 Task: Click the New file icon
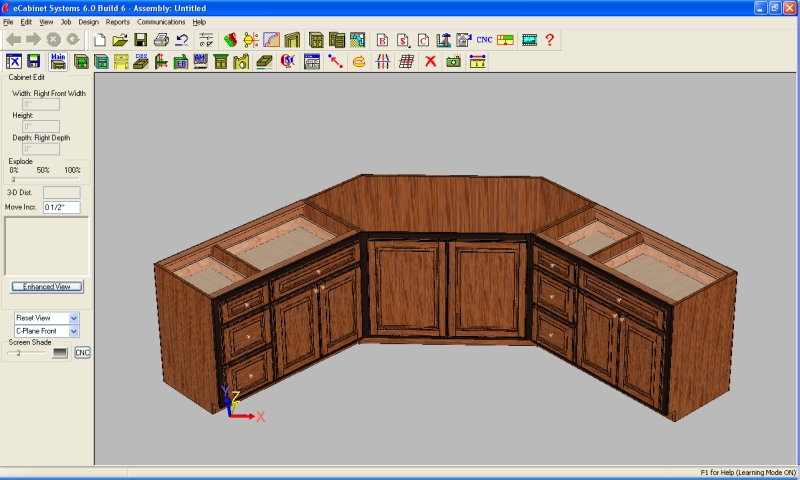click(x=99, y=40)
